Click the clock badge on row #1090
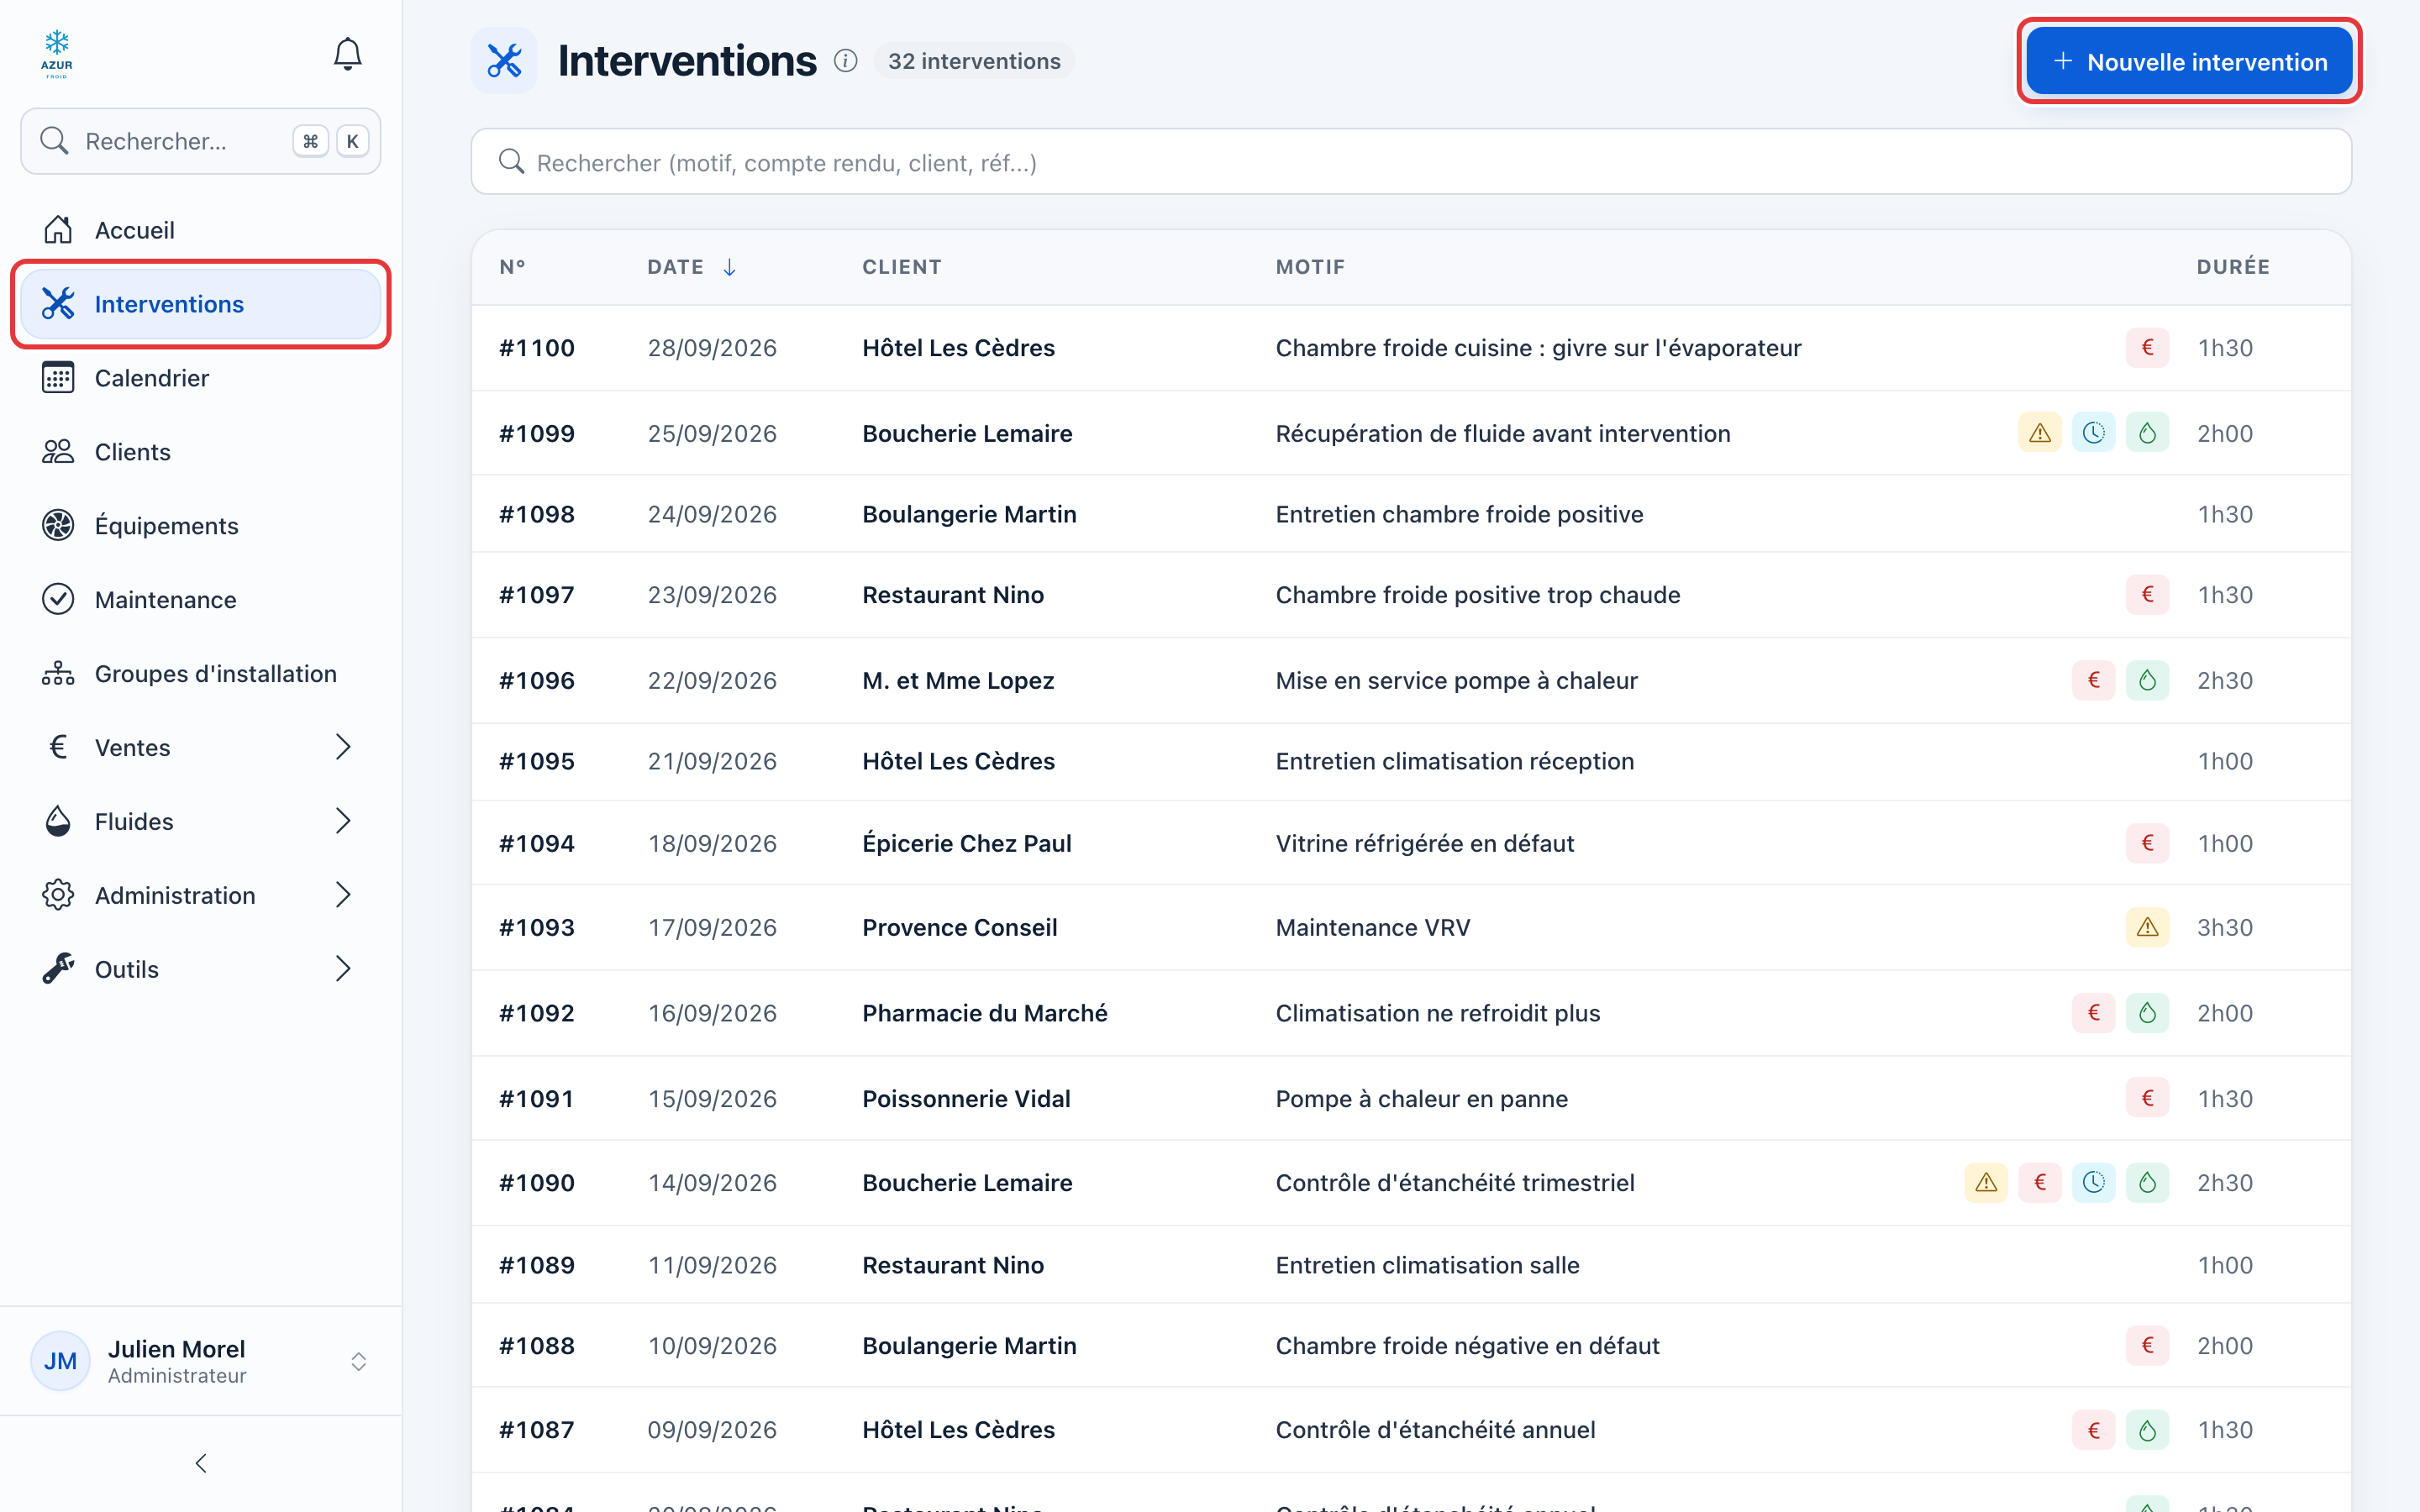Image resolution: width=2420 pixels, height=1512 pixels. (x=2093, y=1183)
